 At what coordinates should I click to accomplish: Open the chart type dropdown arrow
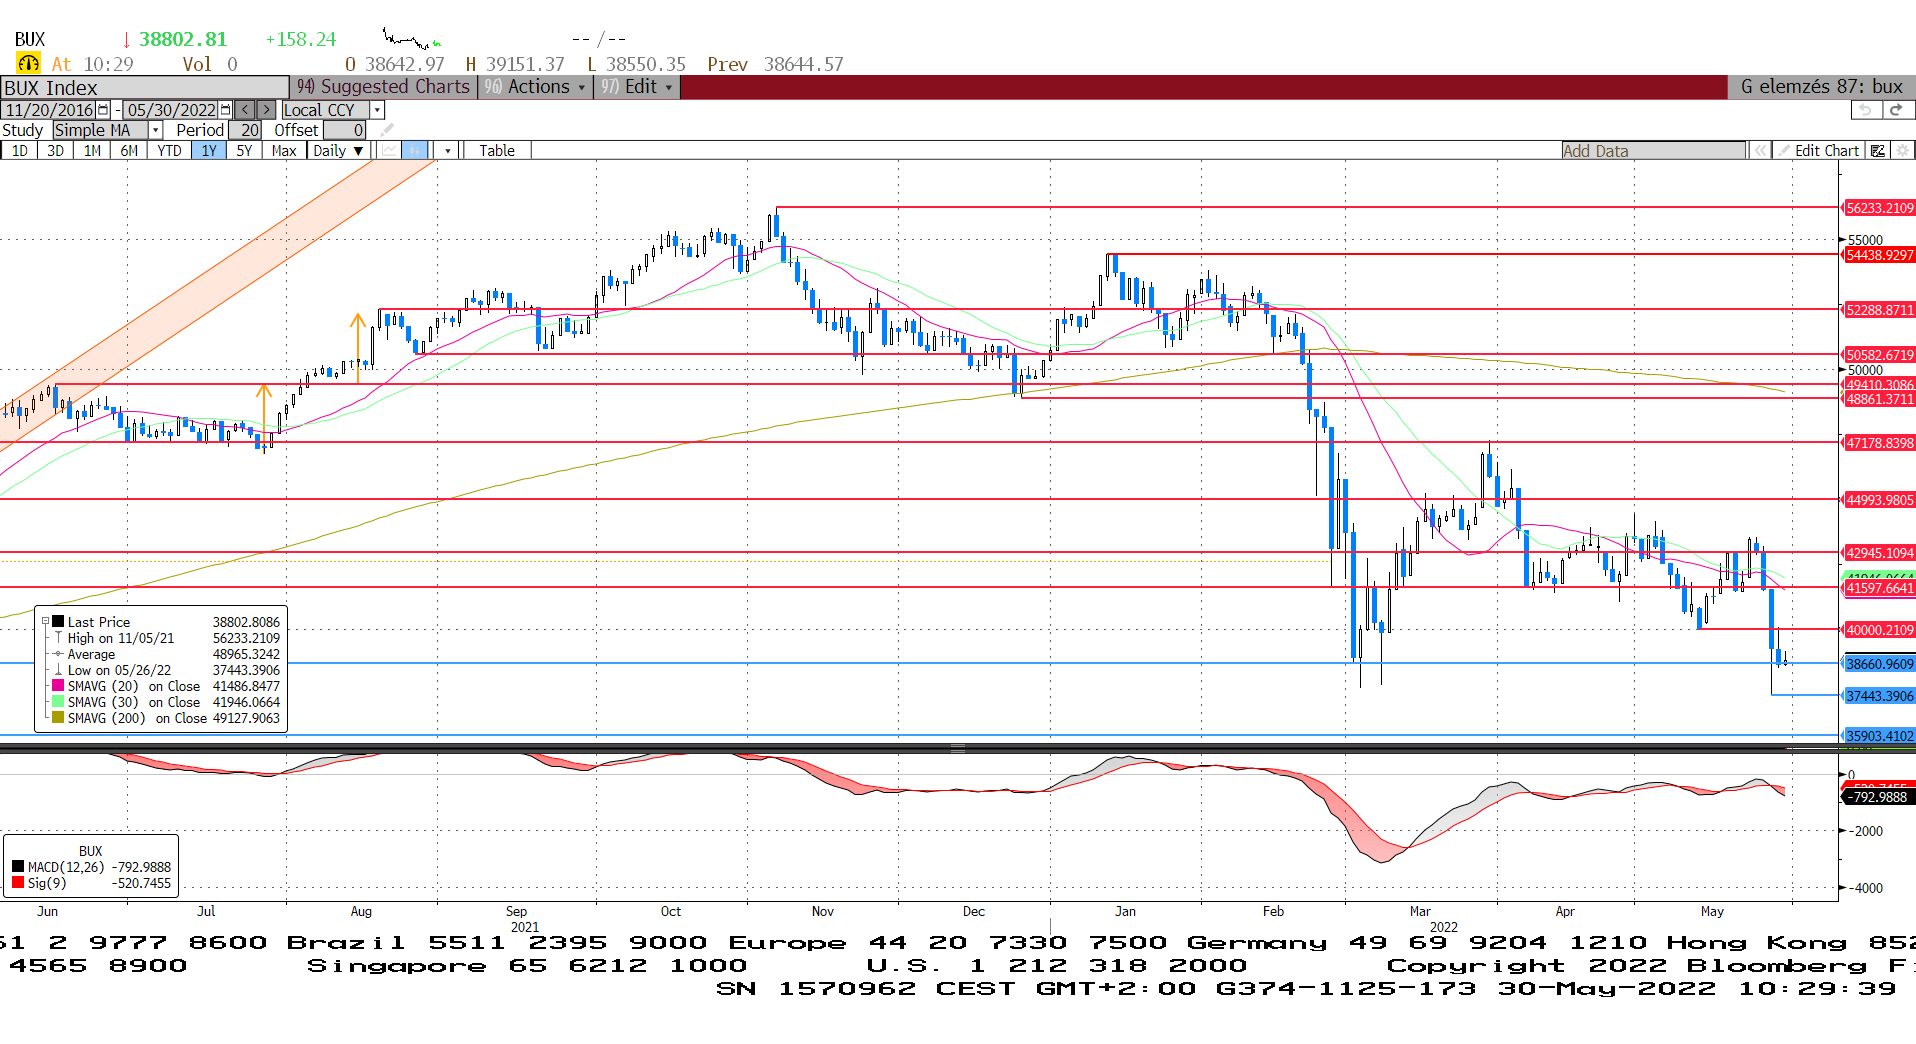click(x=448, y=151)
